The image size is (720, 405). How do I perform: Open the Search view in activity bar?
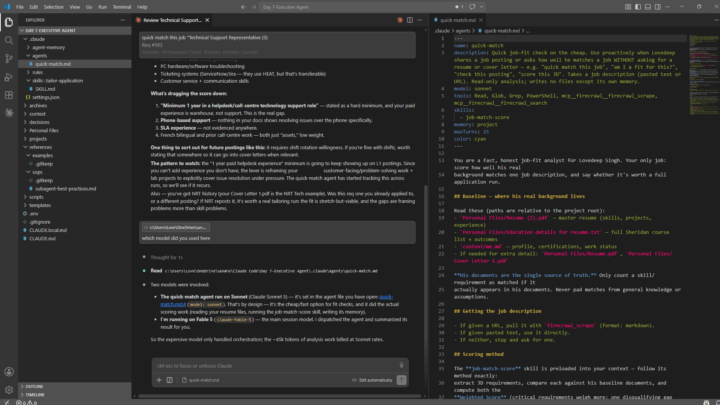click(9, 40)
